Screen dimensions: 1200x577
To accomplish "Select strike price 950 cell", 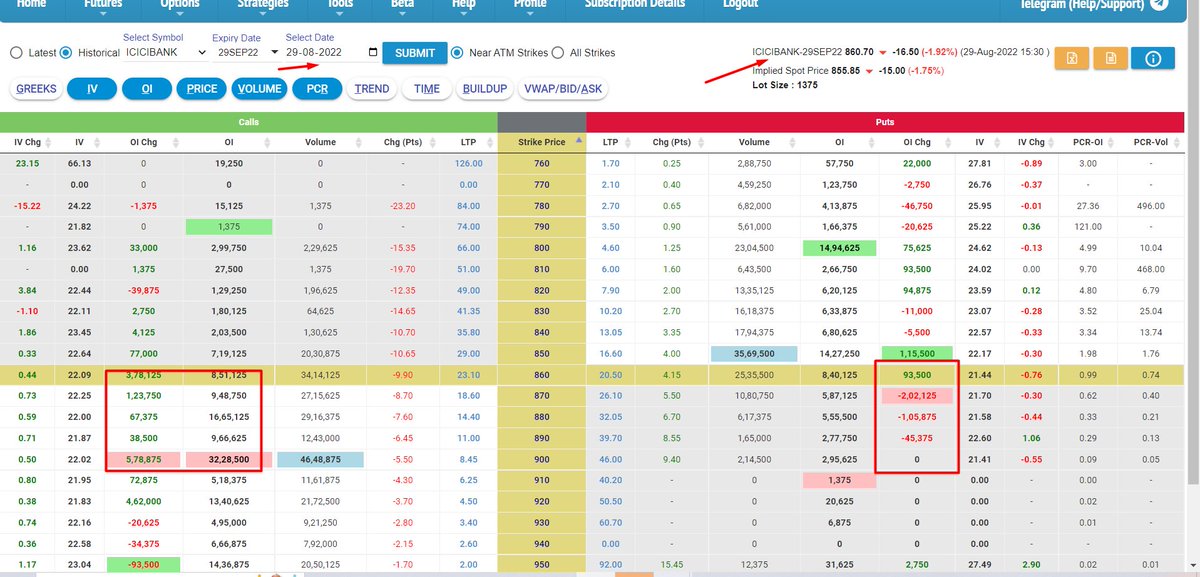I will pyautogui.click(x=541, y=564).
